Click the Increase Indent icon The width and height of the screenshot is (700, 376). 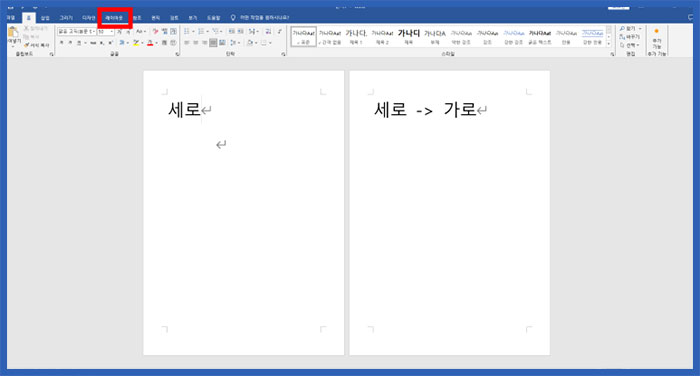pyautogui.click(x=240, y=31)
